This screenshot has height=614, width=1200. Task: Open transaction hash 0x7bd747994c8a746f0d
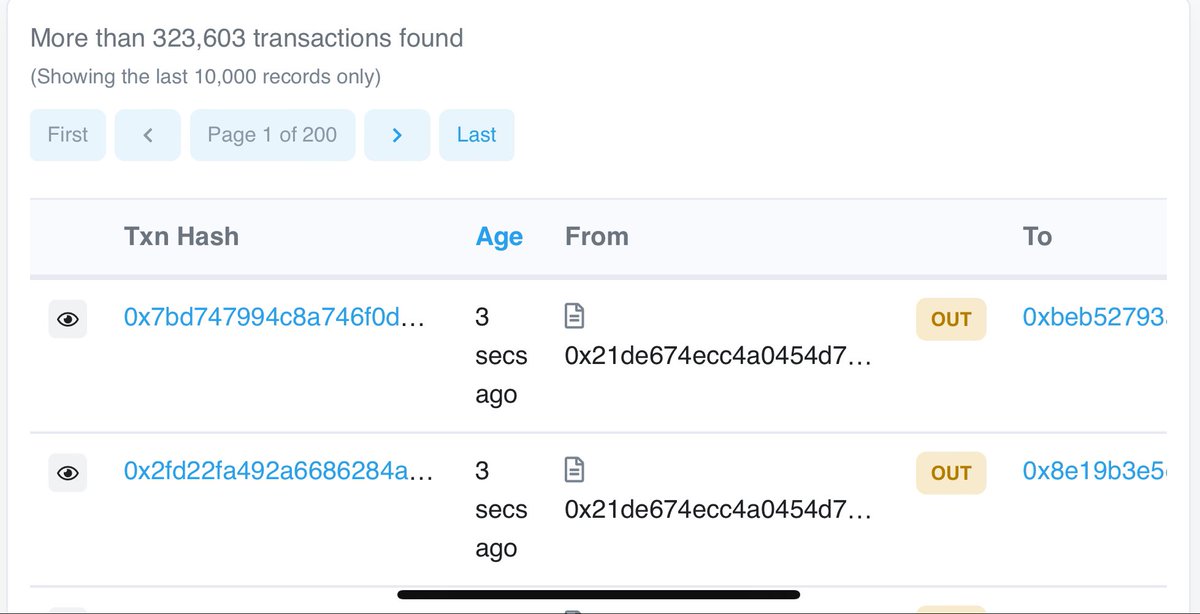pos(275,318)
